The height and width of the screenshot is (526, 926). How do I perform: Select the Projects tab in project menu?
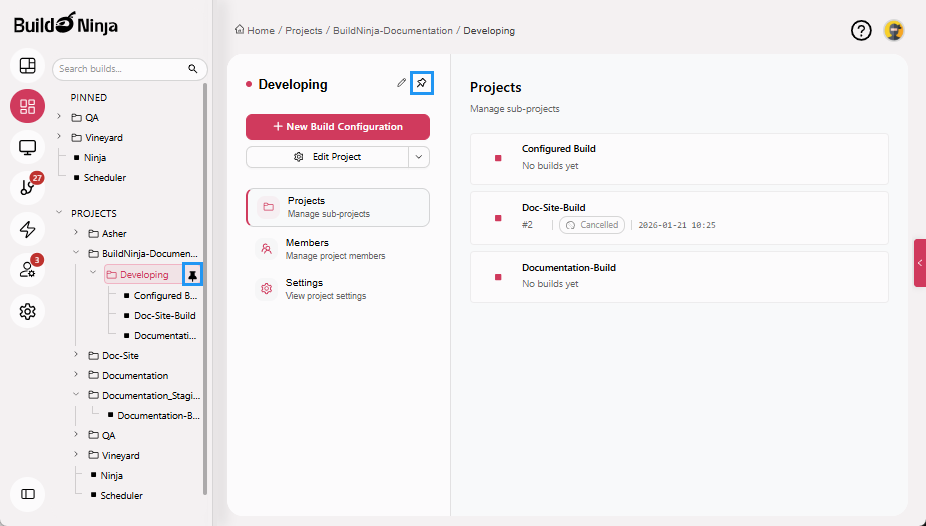click(x=338, y=207)
